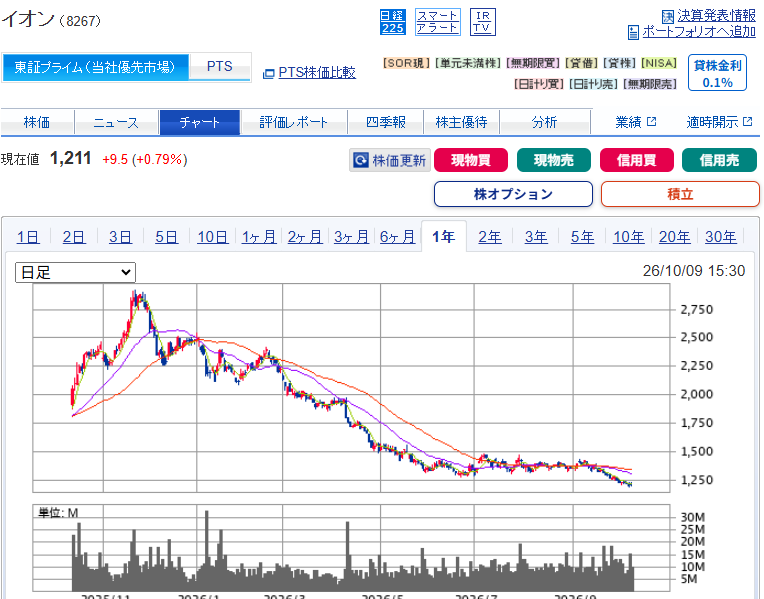Switch chart range to 2日
This screenshot has width=764, height=599.
[74, 237]
